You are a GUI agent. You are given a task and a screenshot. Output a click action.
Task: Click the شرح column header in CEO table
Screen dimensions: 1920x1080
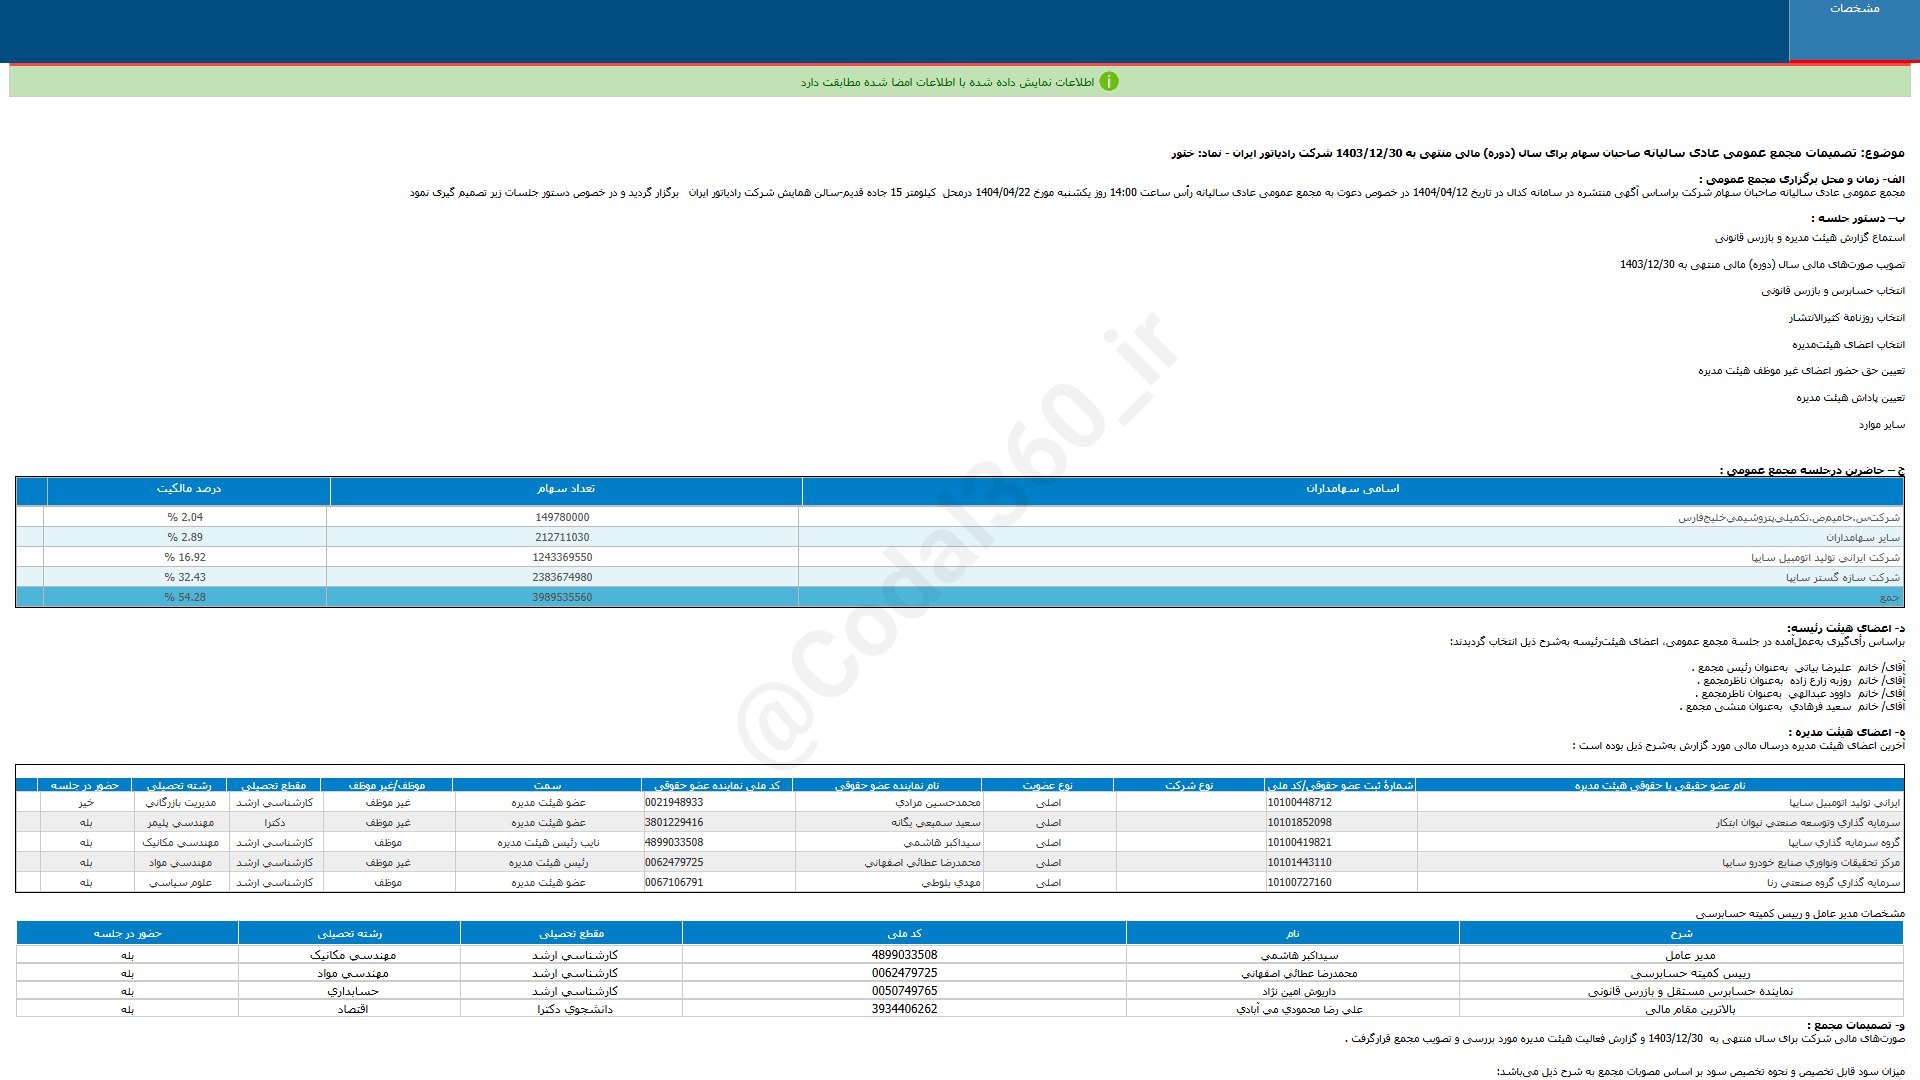pos(1681,934)
